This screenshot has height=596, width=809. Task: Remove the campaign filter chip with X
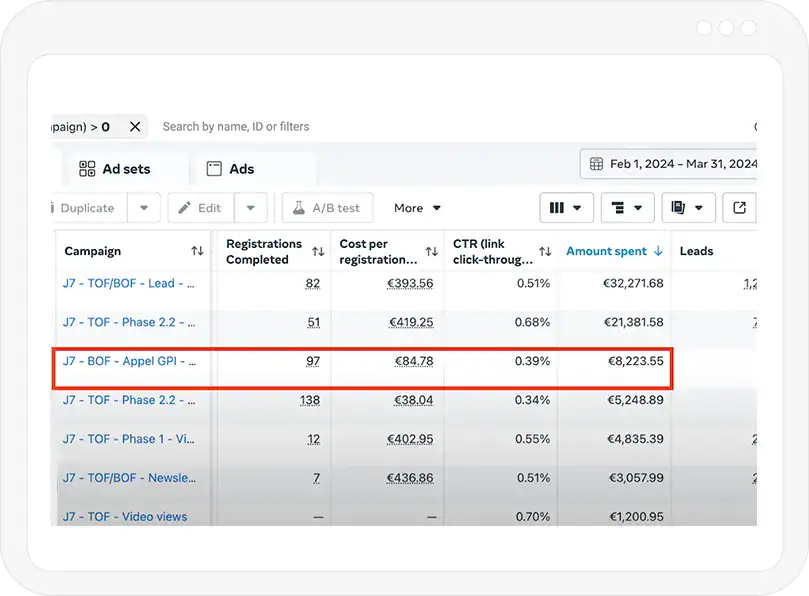click(x=135, y=127)
